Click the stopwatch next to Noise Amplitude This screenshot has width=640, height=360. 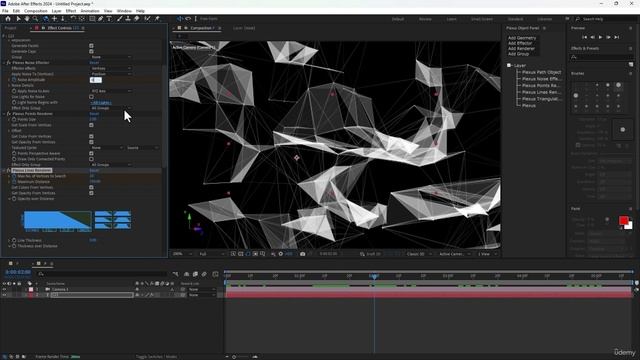click(x=14, y=80)
